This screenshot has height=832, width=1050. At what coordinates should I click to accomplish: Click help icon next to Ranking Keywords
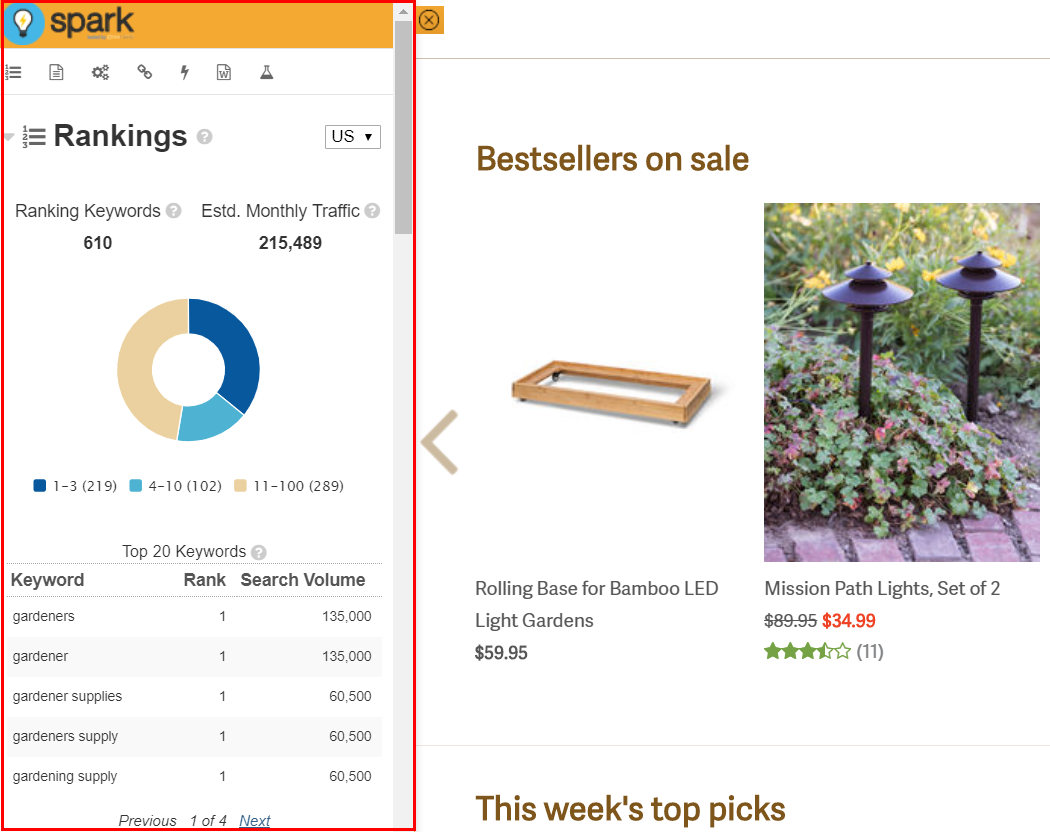coord(174,211)
